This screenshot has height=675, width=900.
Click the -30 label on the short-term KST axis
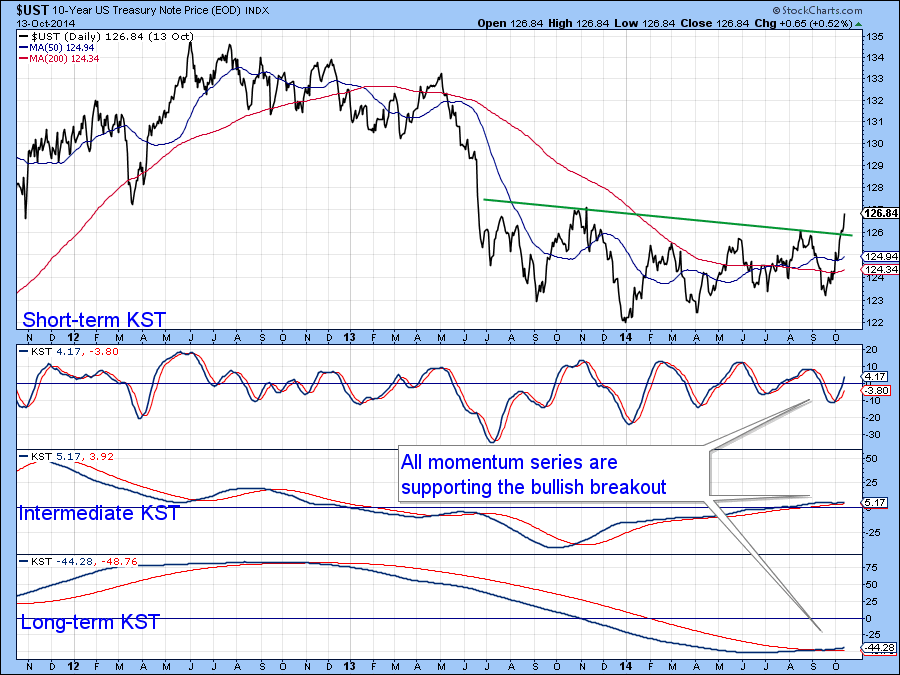tap(872, 435)
